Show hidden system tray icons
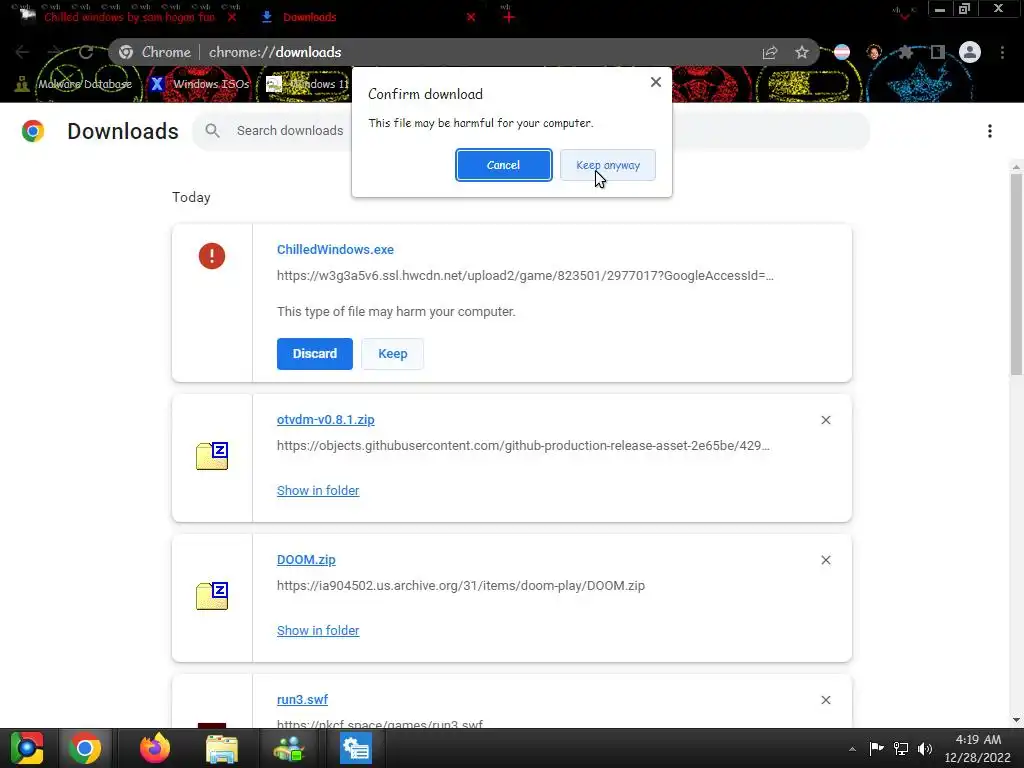 click(x=852, y=749)
